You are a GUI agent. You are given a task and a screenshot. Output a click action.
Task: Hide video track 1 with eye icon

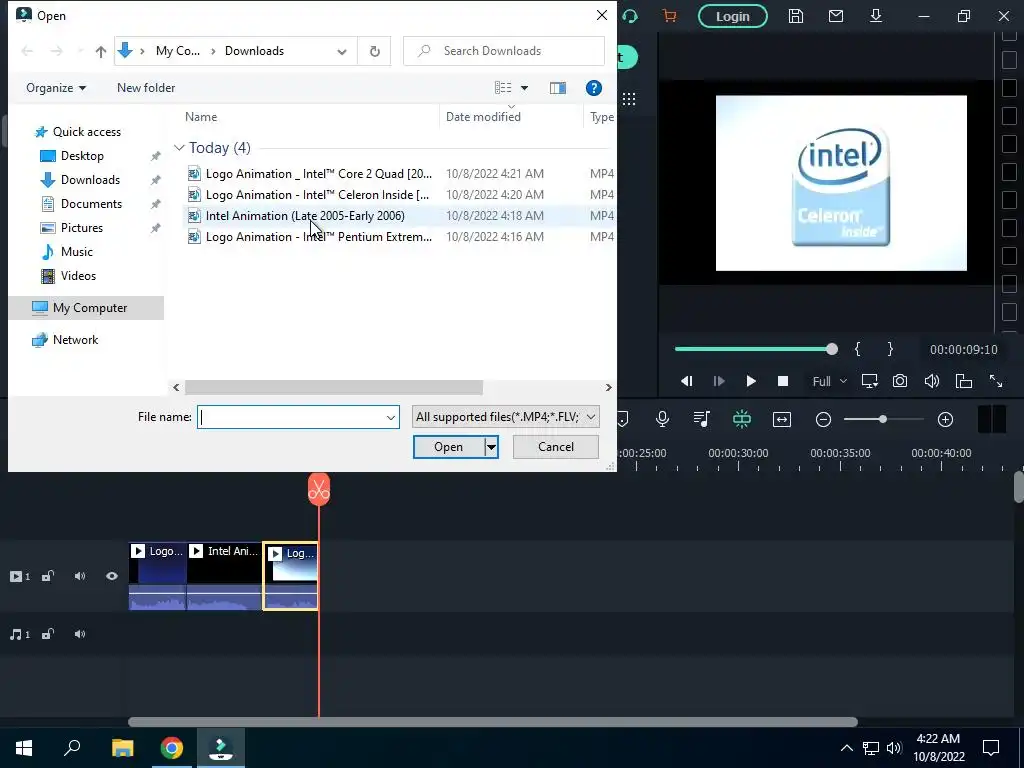point(112,576)
